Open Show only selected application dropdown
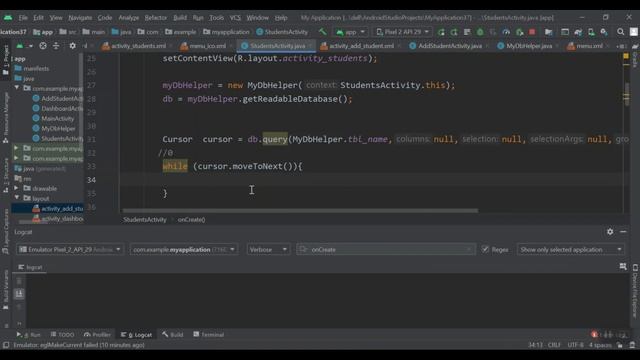 (x=571, y=249)
